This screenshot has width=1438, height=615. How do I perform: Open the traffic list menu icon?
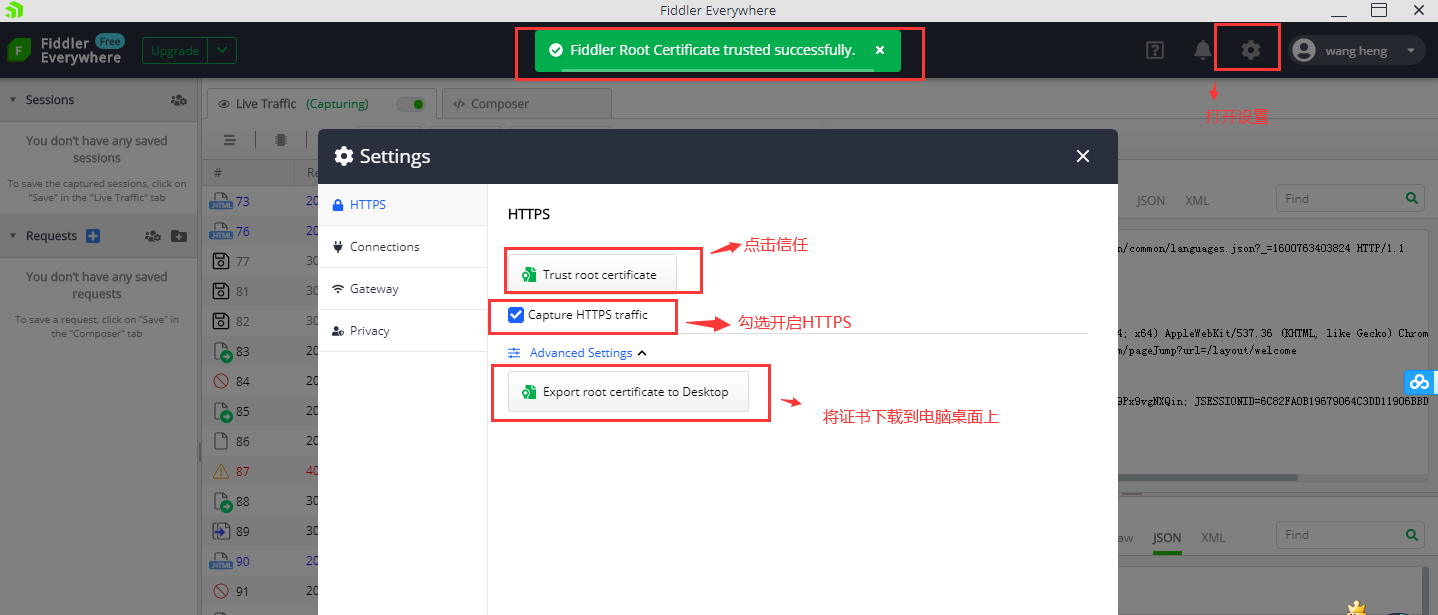point(230,140)
